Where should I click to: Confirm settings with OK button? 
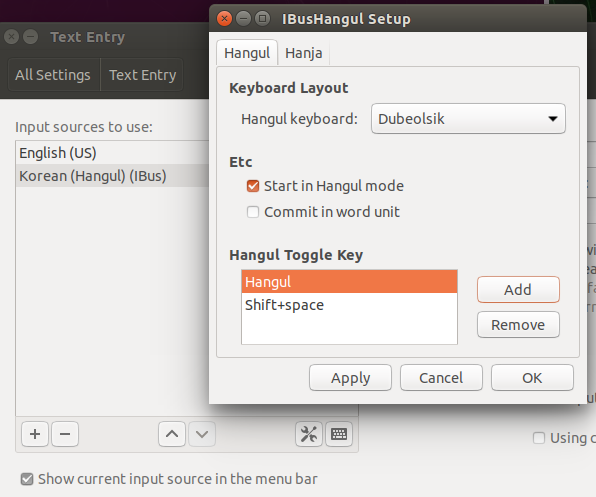point(532,378)
